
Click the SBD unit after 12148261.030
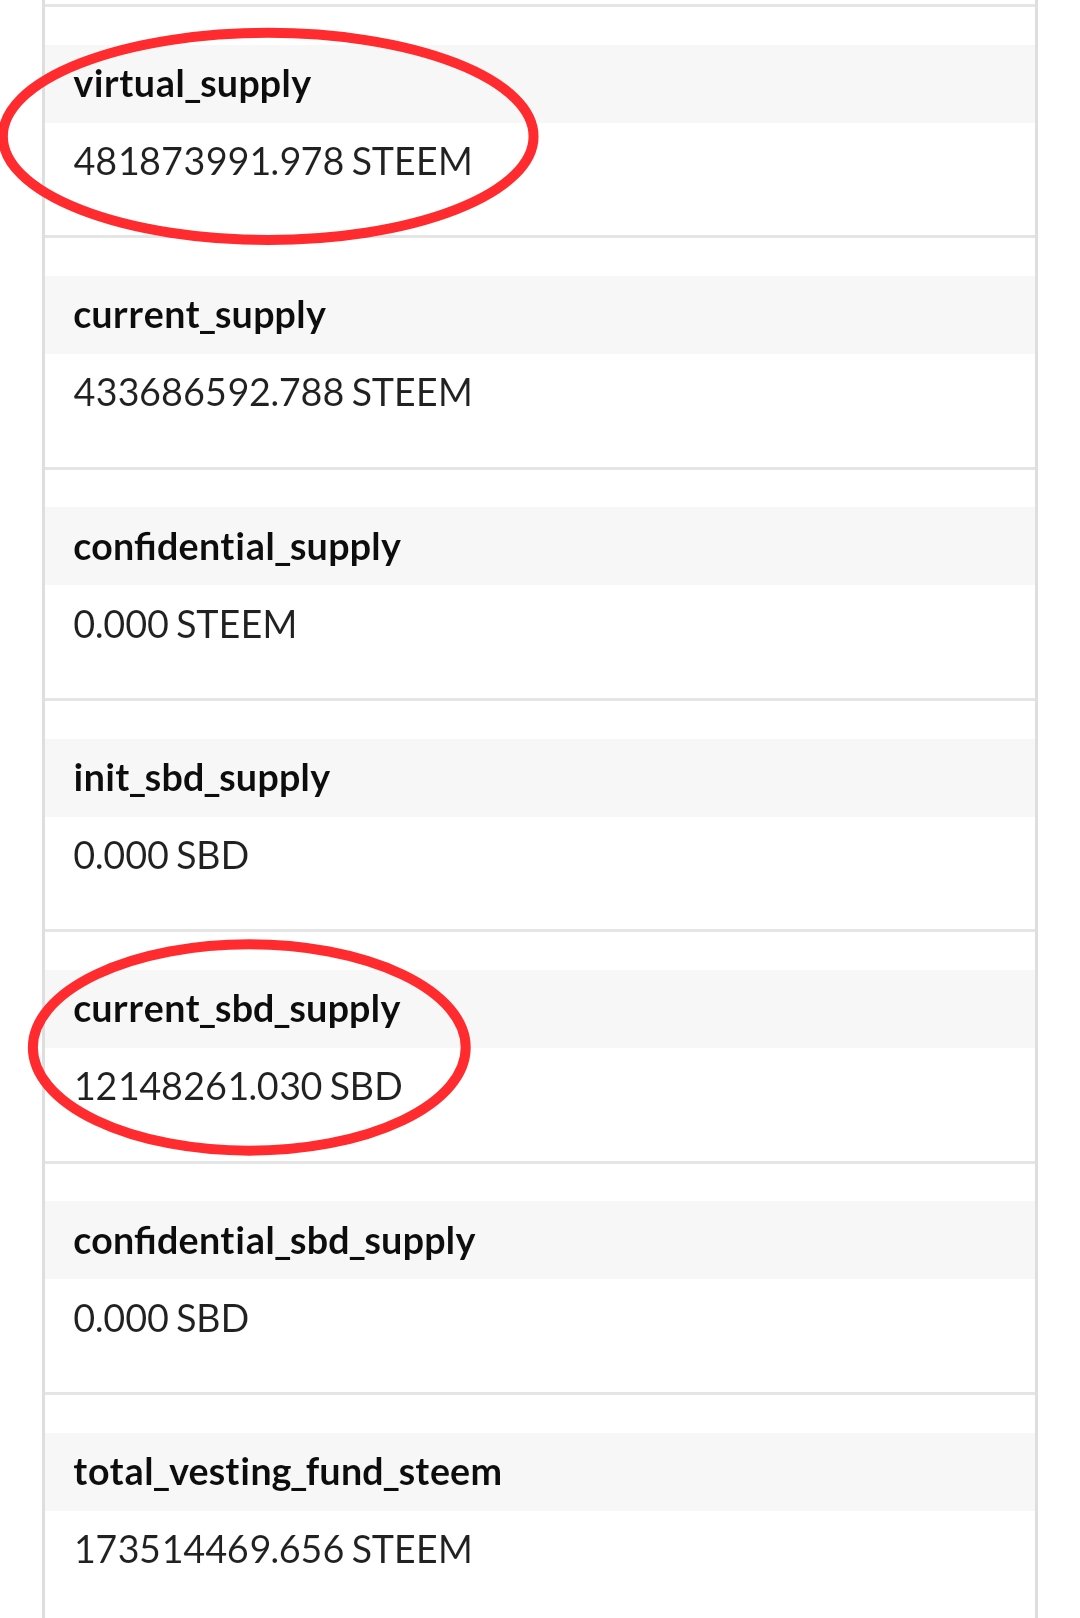click(x=366, y=1087)
